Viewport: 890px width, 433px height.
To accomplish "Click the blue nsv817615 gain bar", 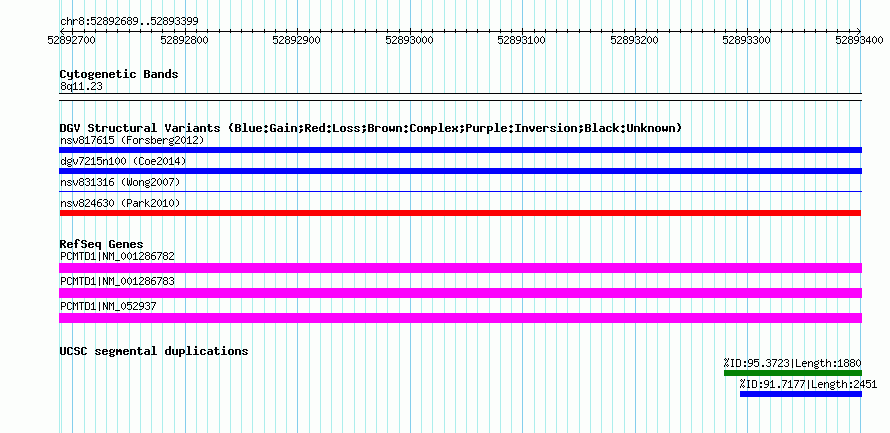I will coord(460,150).
